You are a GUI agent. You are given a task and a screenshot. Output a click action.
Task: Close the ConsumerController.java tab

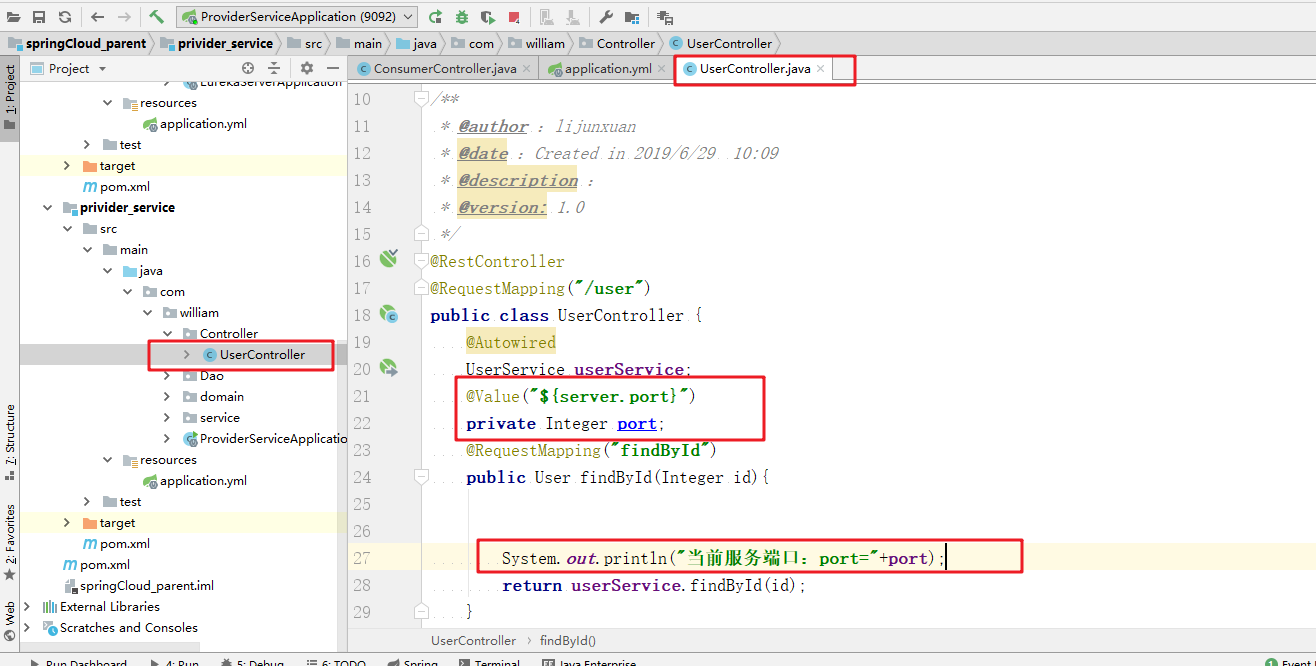pos(526,68)
